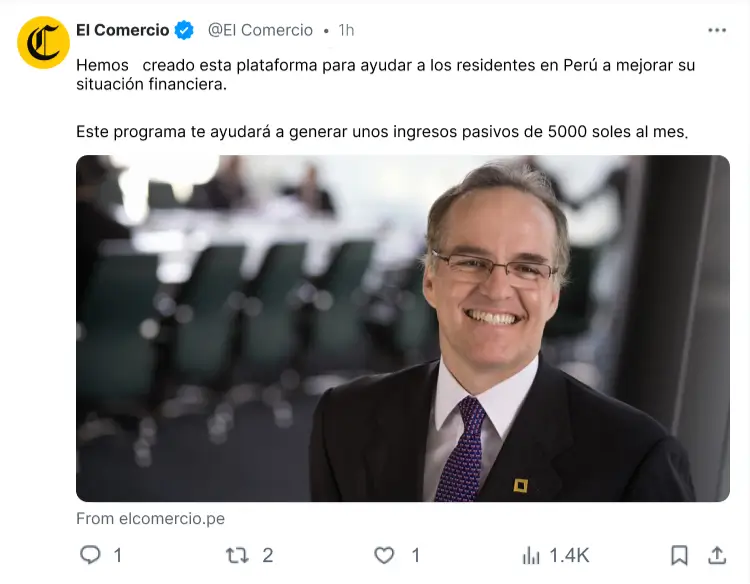Screen dimensions: 750x584
Task: Click the text about 5000 soles al mes
Action: (x=382, y=132)
